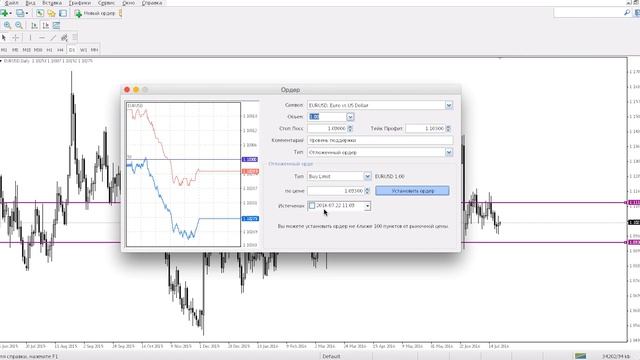Toggle the chart auto-scroll icon
Image resolution: width=640 pixels, height=360 pixels.
point(34,25)
